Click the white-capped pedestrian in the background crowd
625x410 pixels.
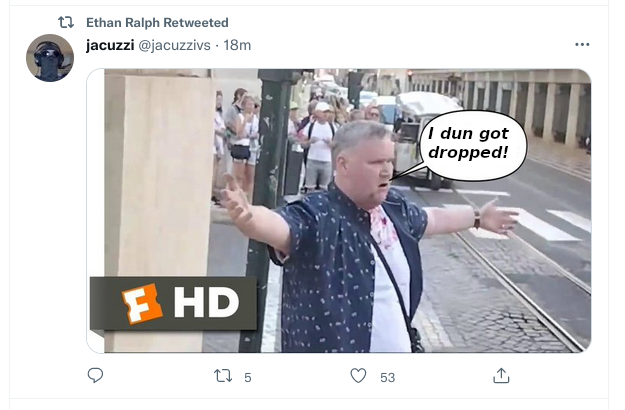click(x=321, y=147)
